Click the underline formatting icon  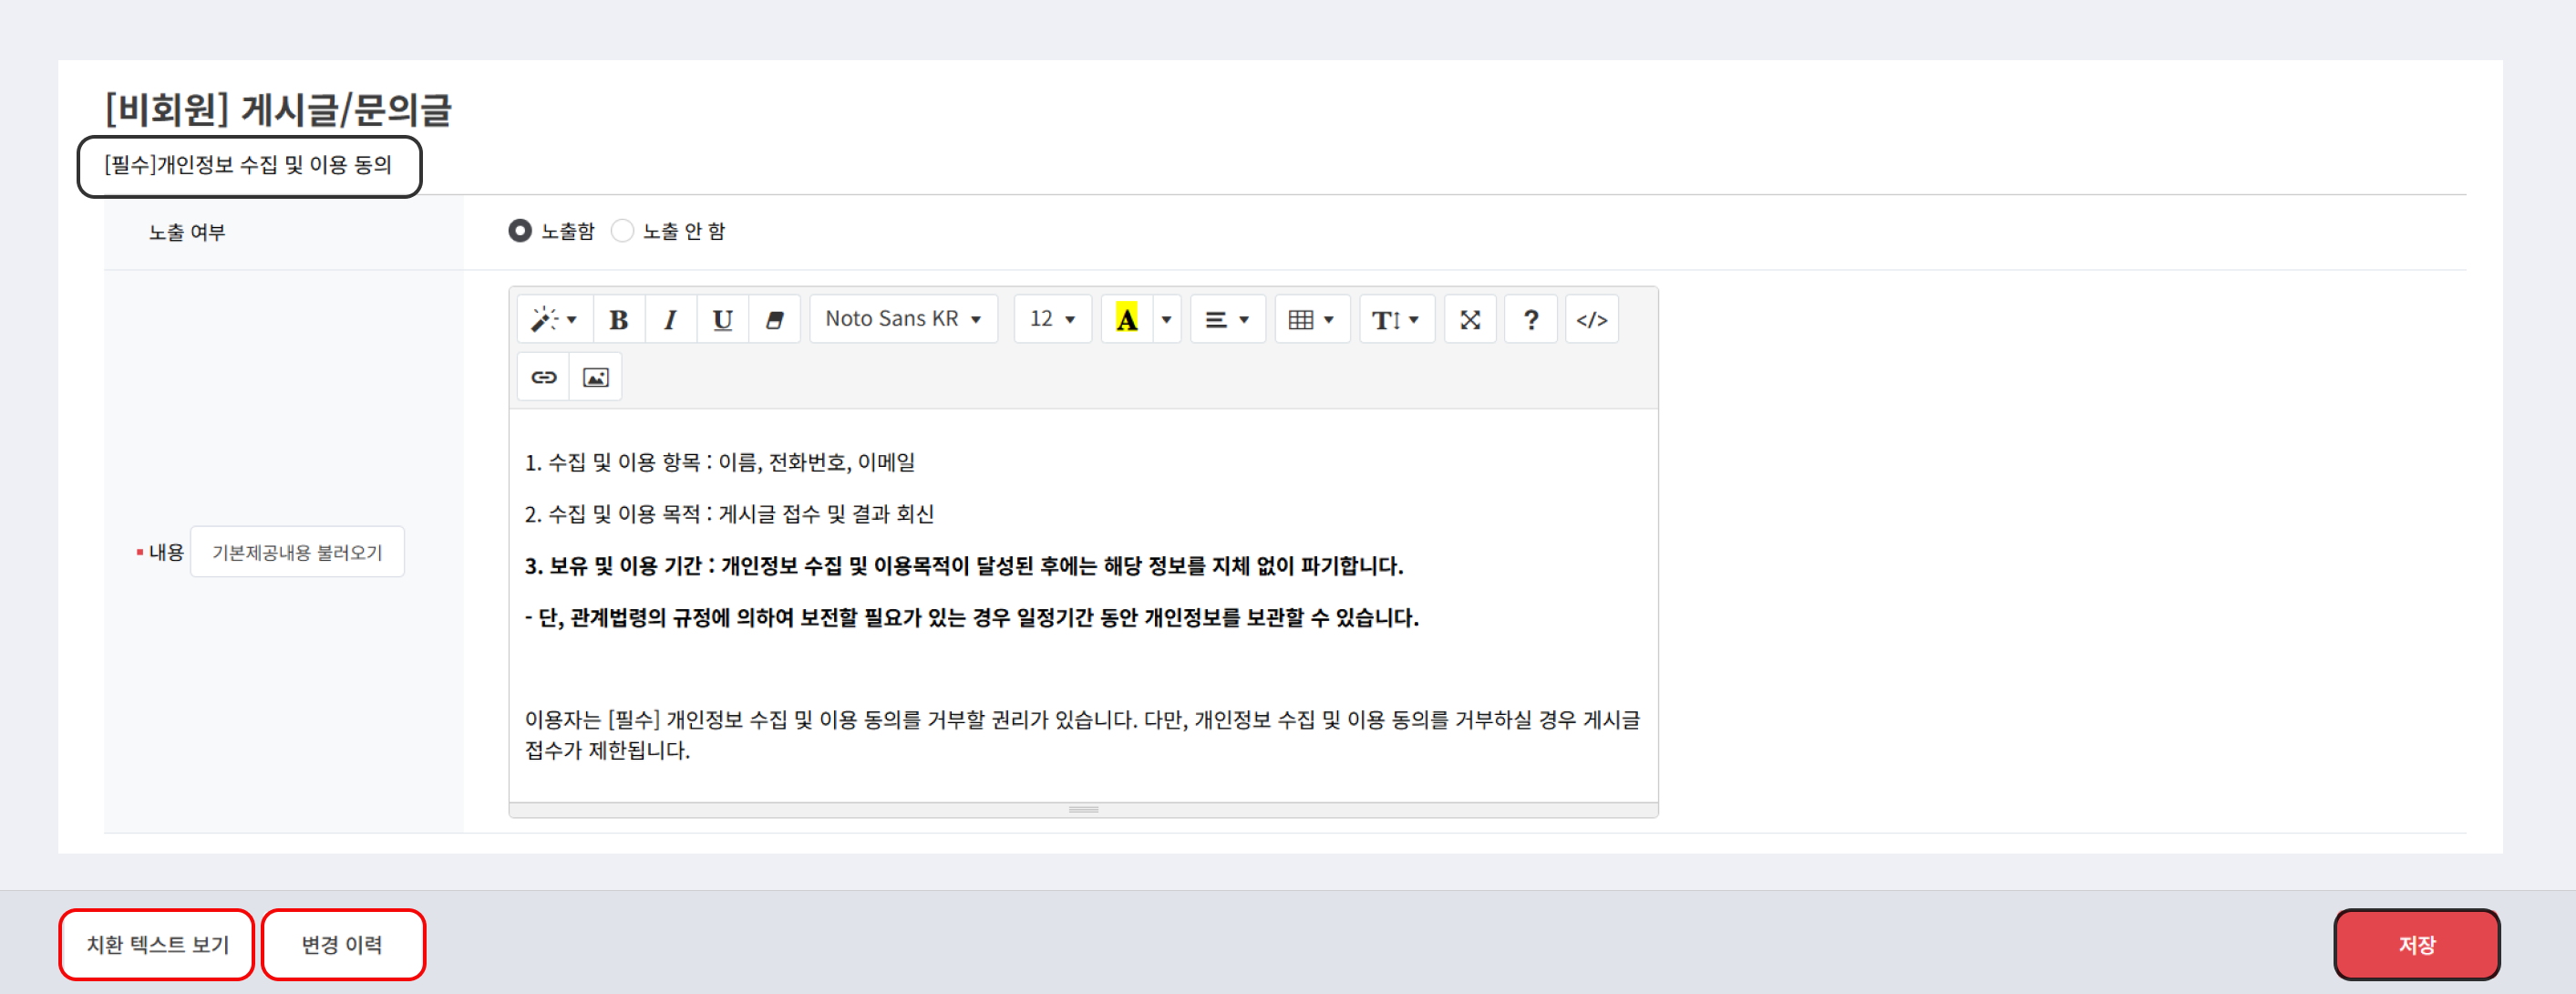[x=722, y=320]
